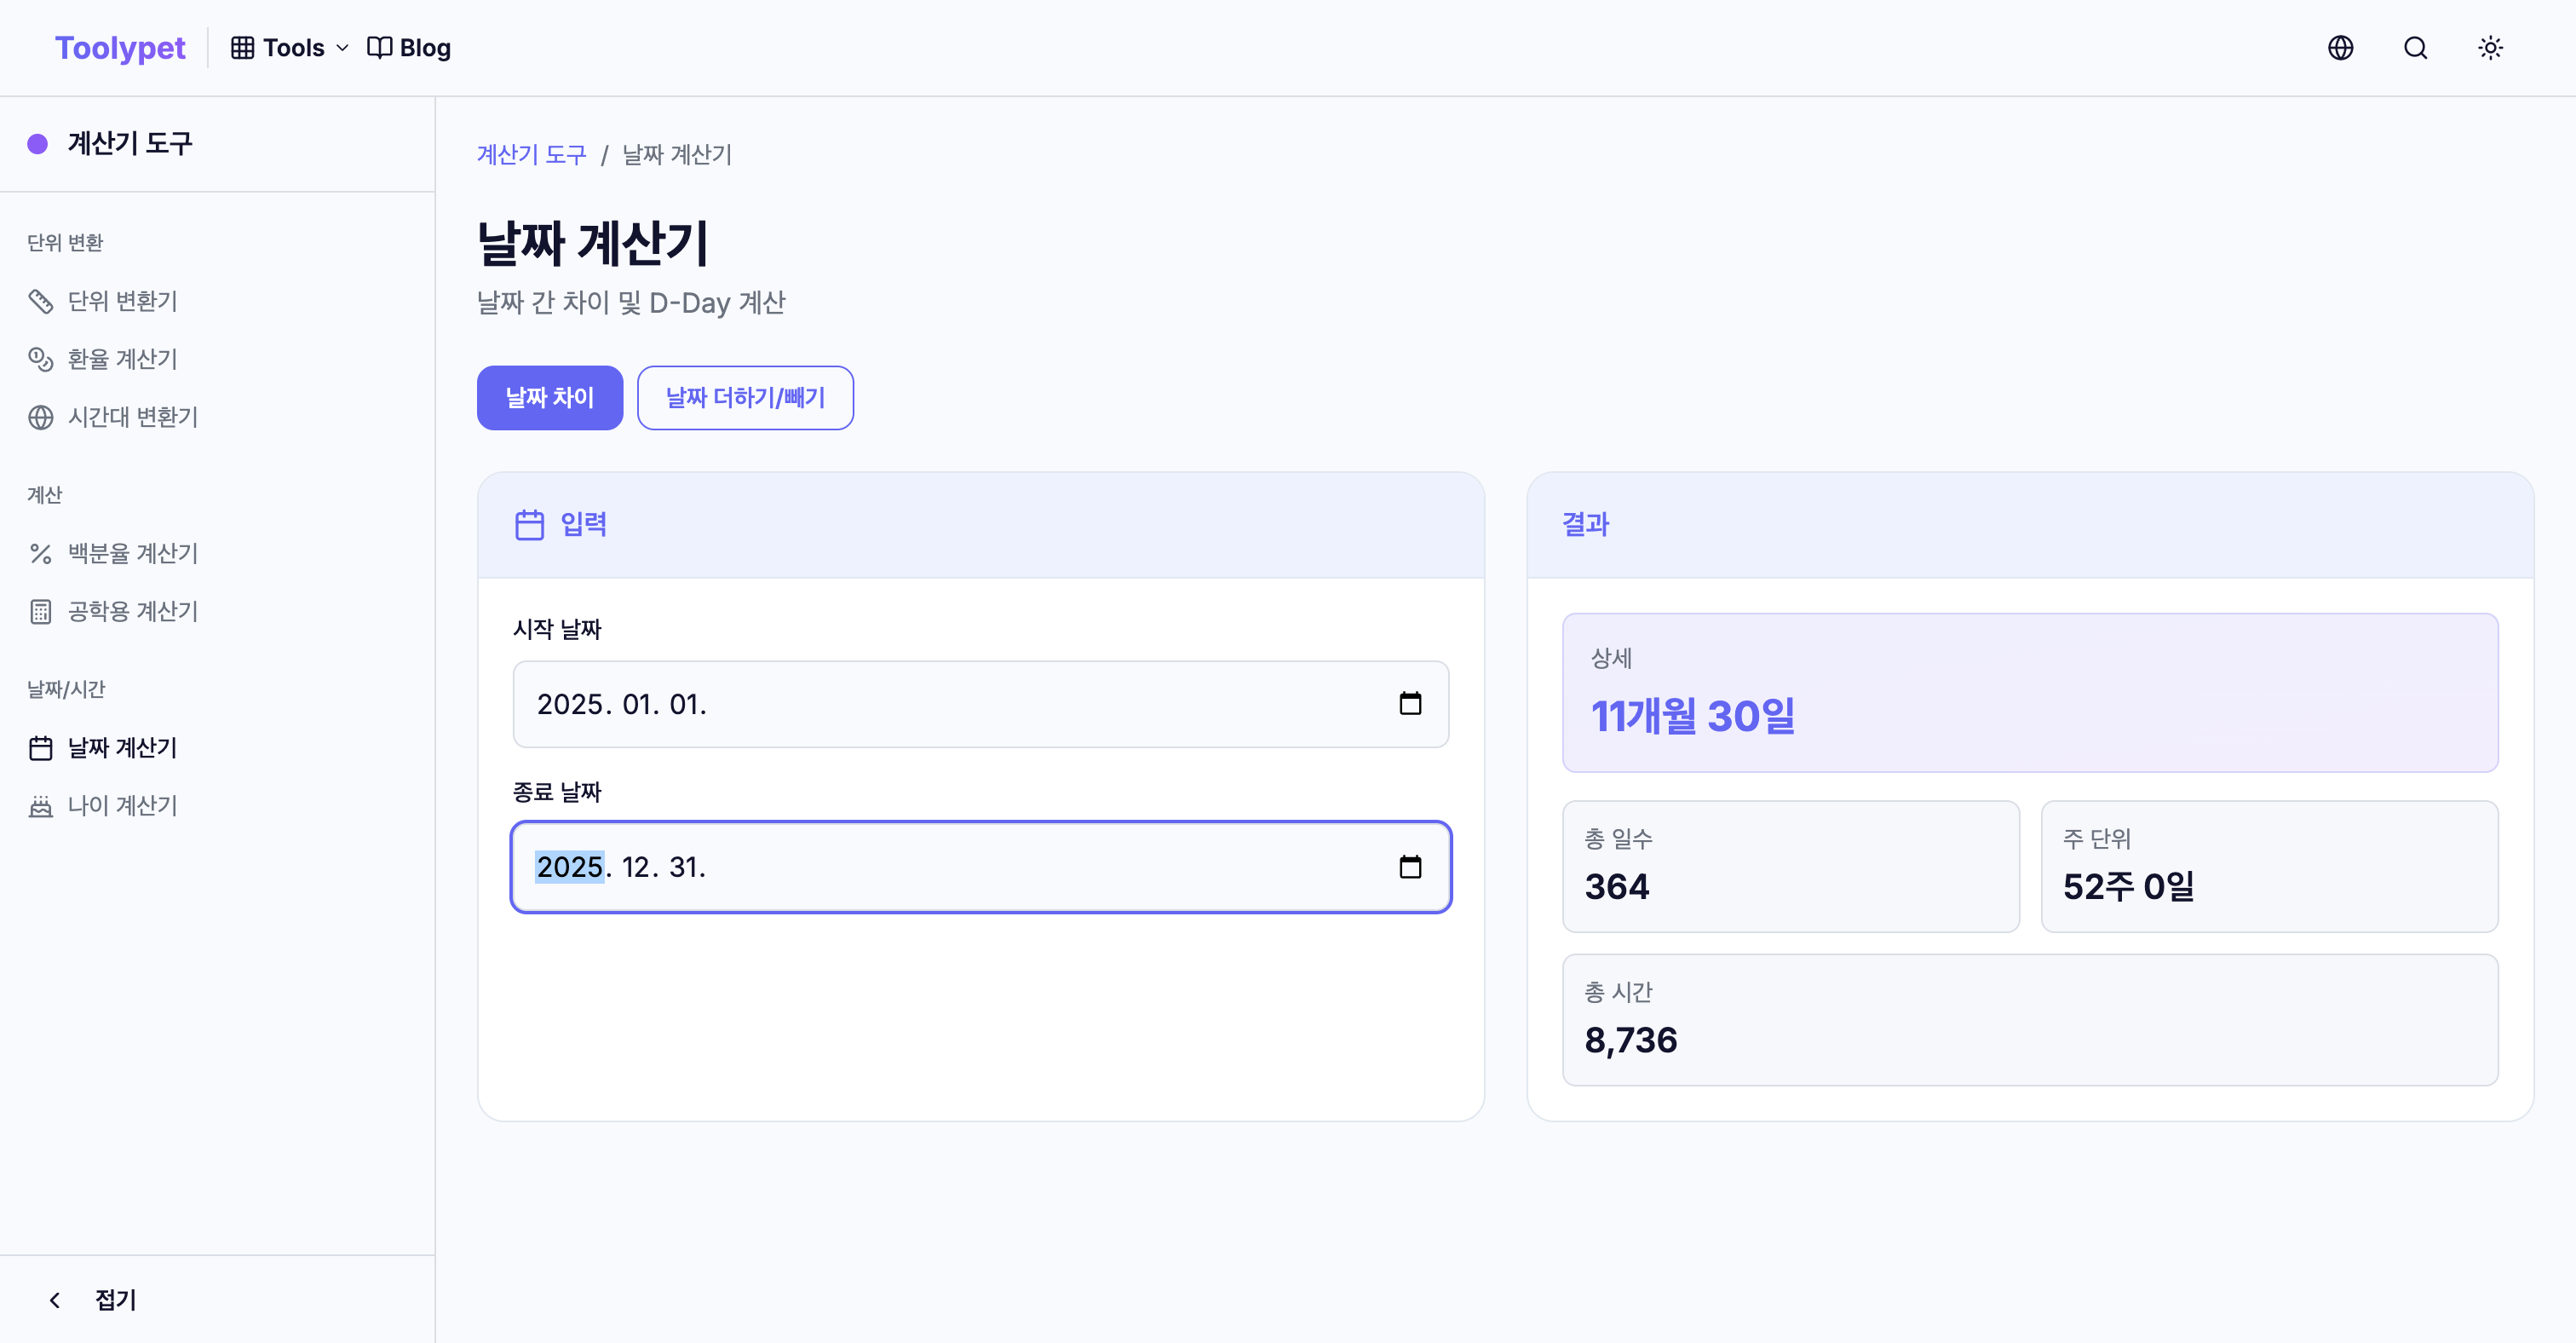The image size is (2576, 1343).
Task: Expand the Tools dropdown menu
Action: pyautogui.click(x=290, y=48)
